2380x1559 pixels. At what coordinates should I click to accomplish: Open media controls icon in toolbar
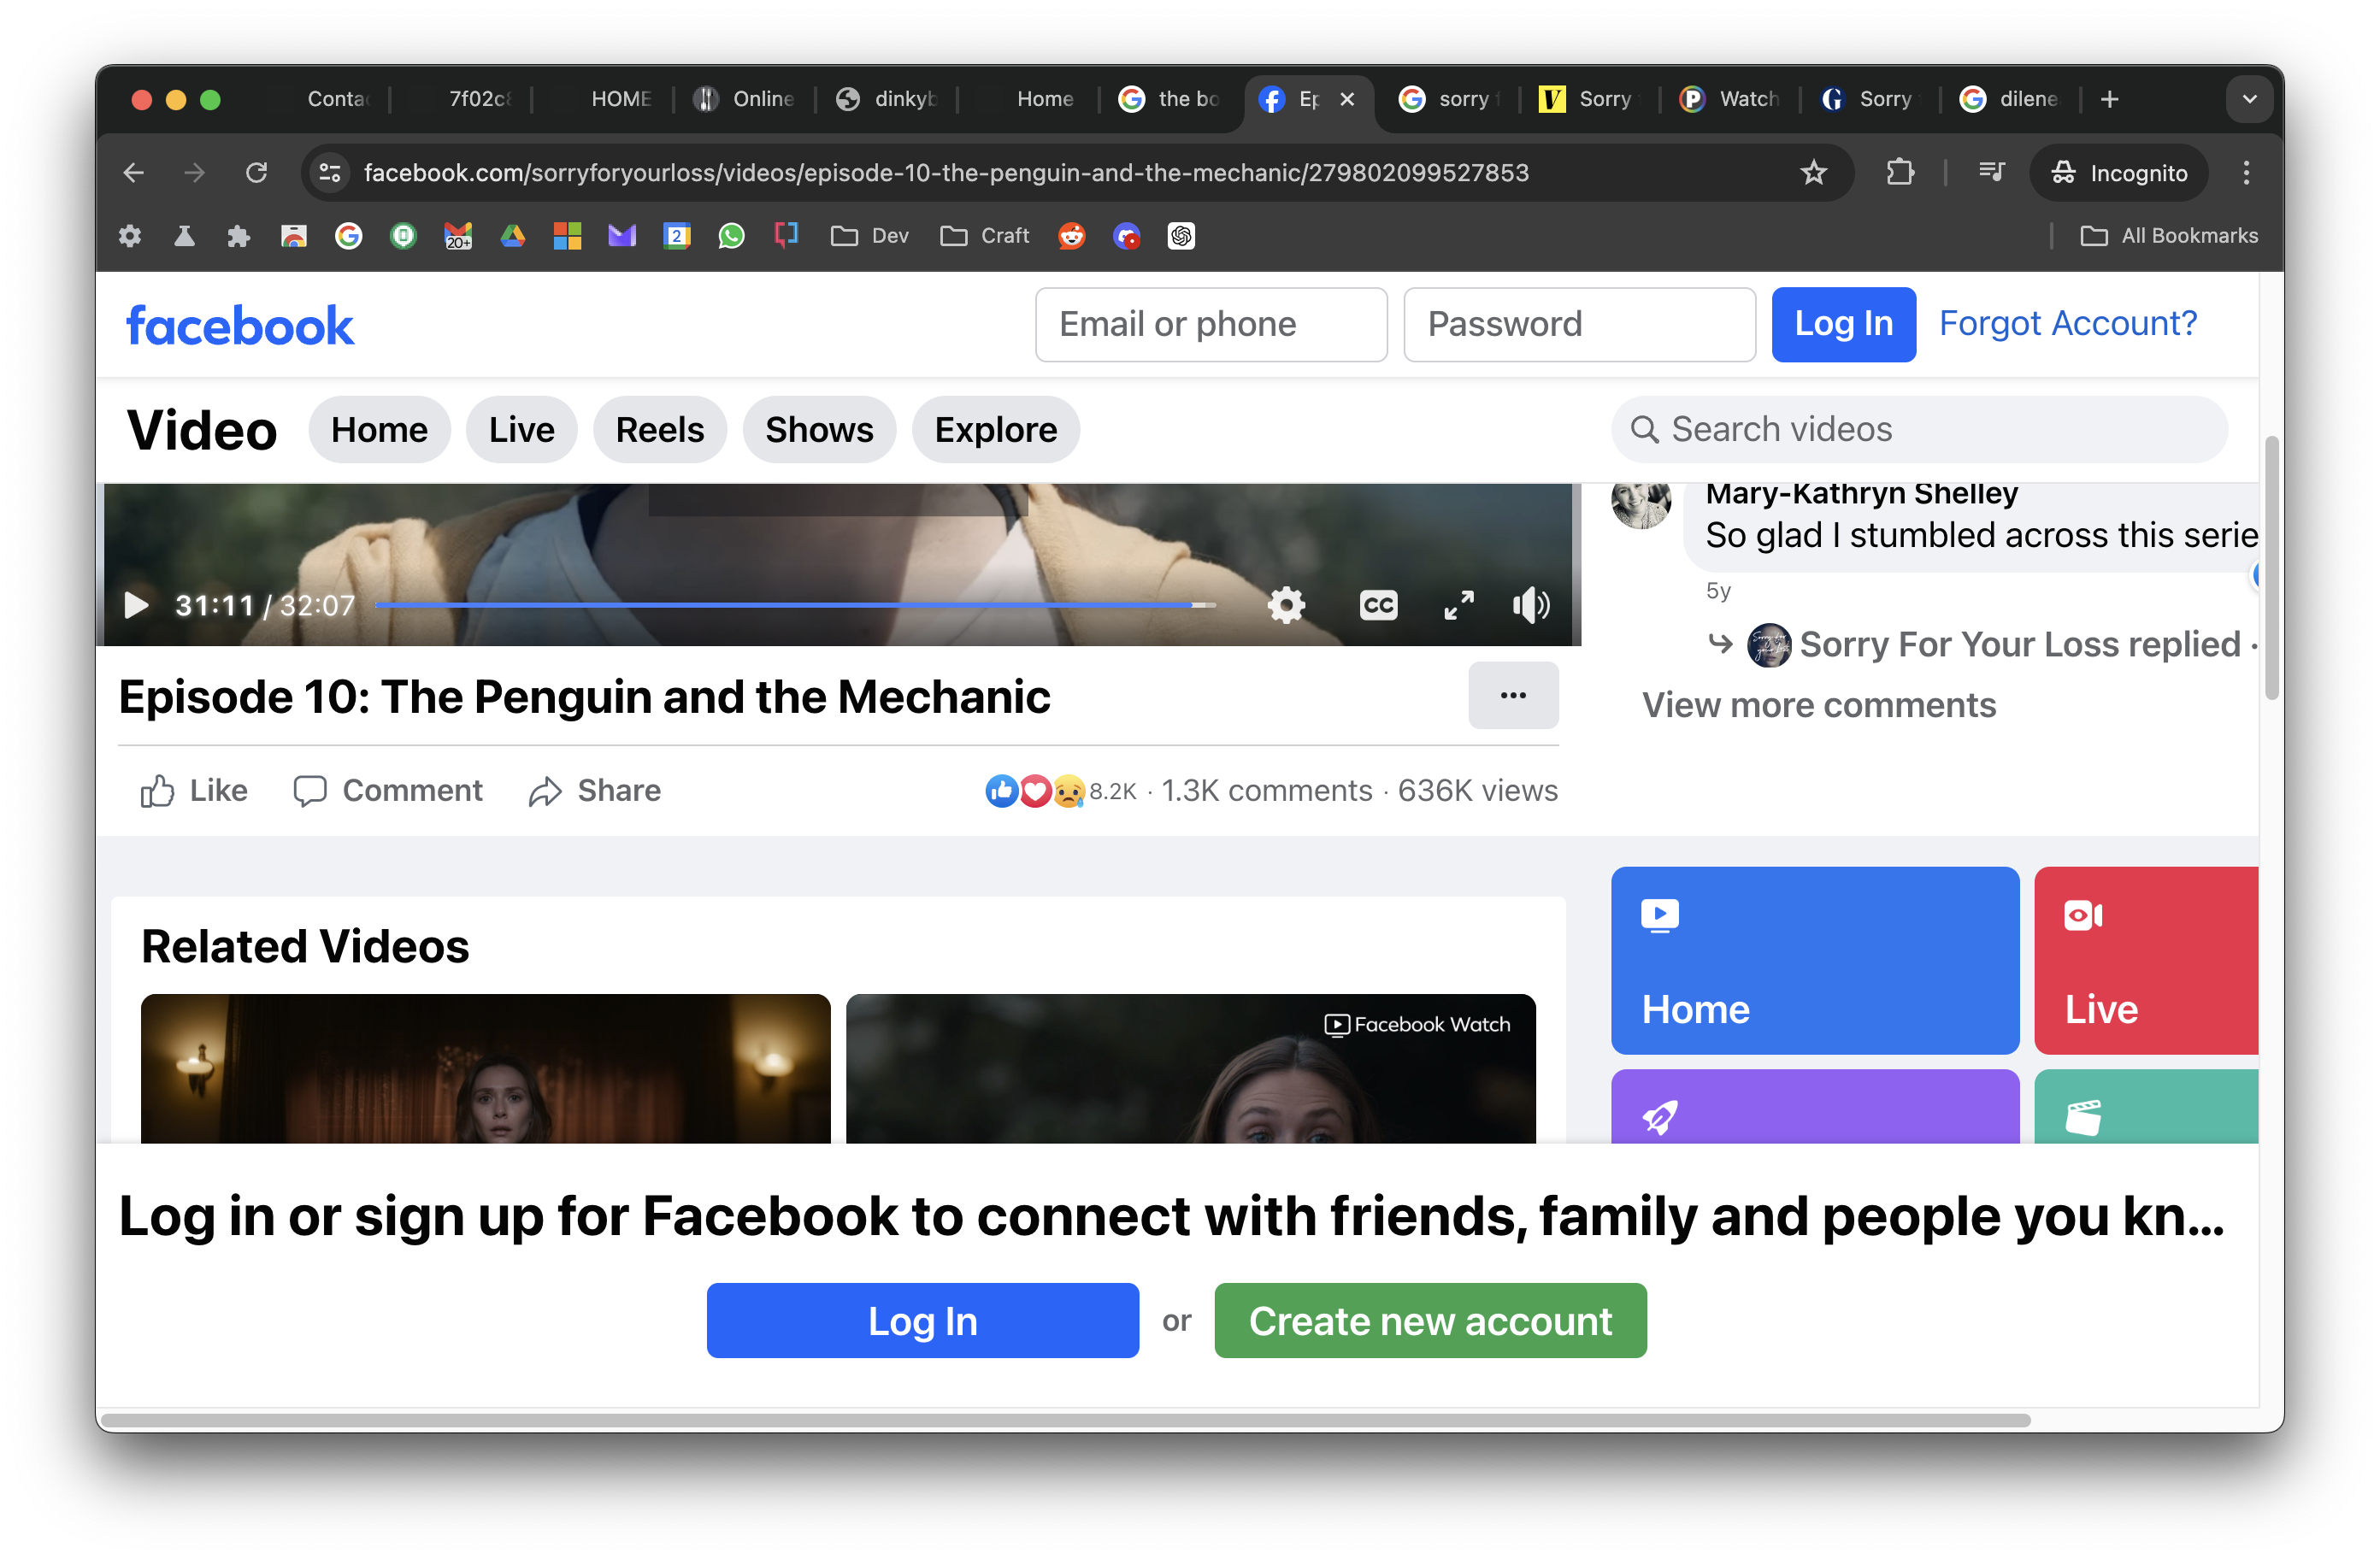click(1991, 173)
